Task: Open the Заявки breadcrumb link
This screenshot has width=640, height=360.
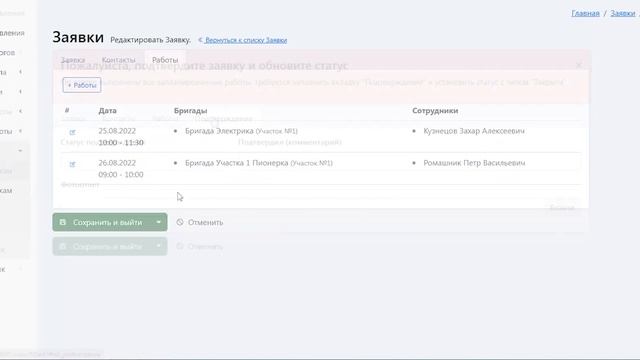Action: [x=623, y=13]
